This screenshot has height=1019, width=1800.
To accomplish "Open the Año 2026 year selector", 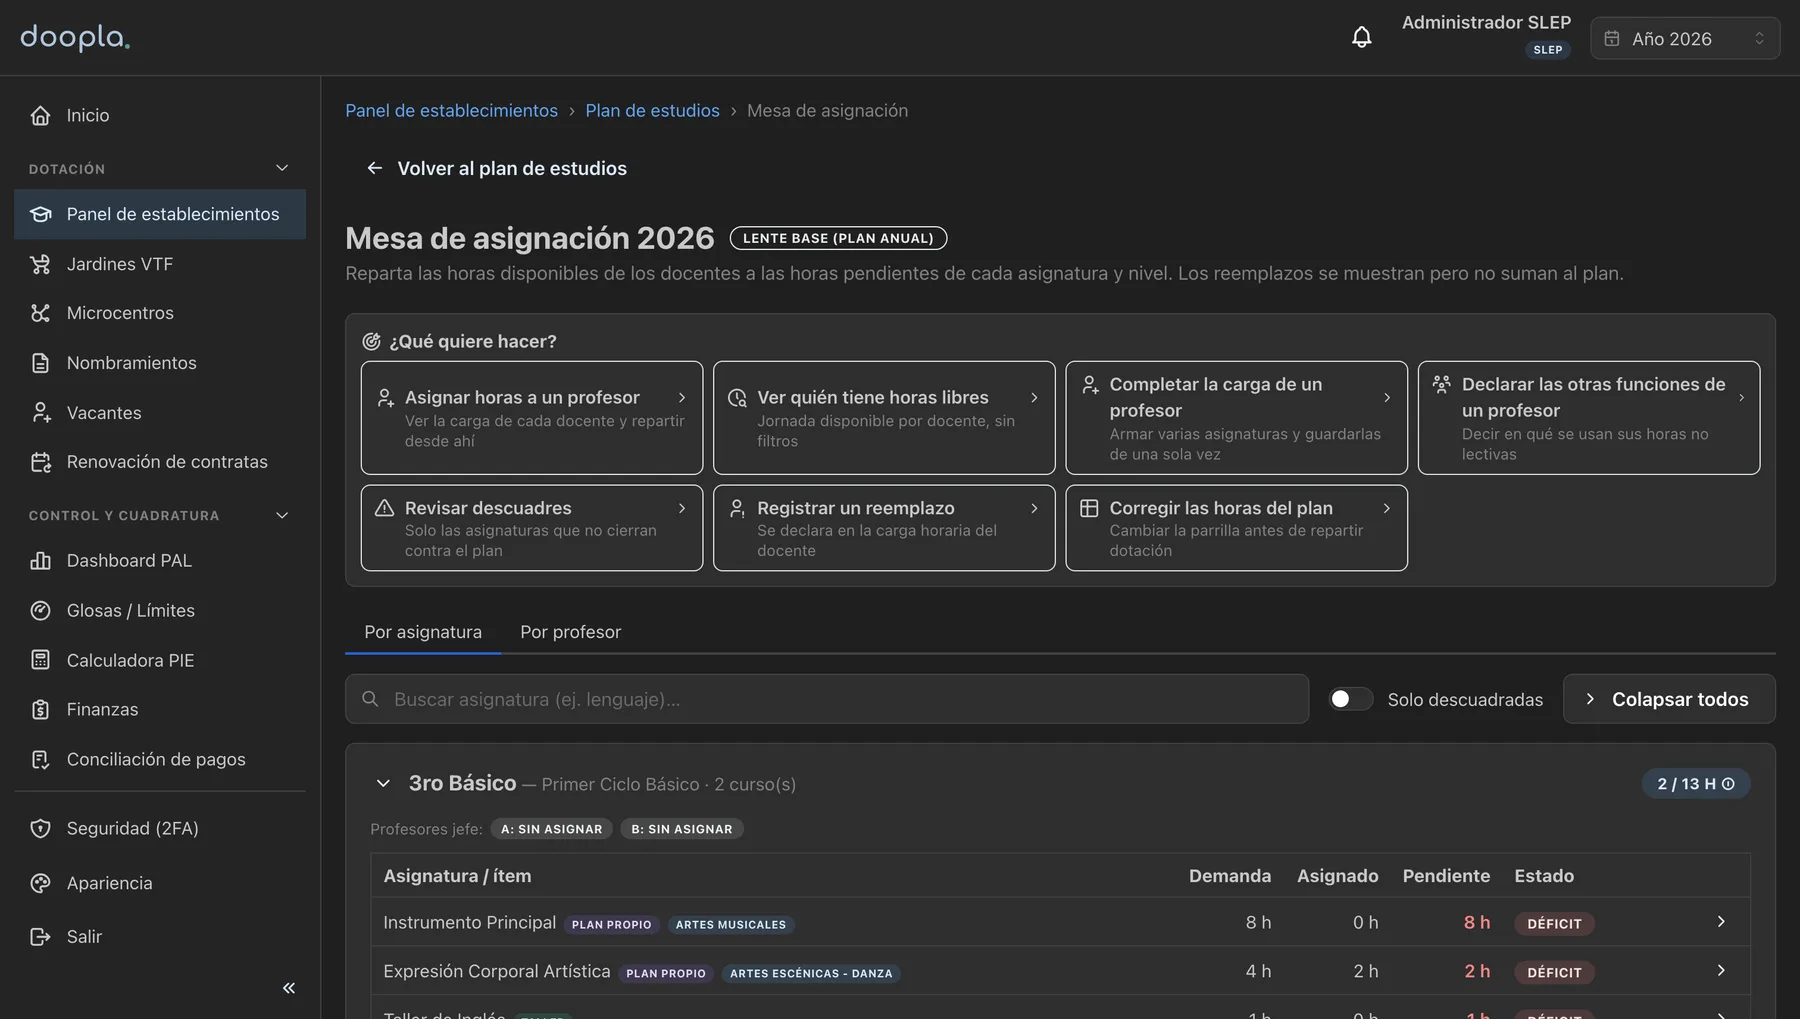I will (x=1685, y=39).
